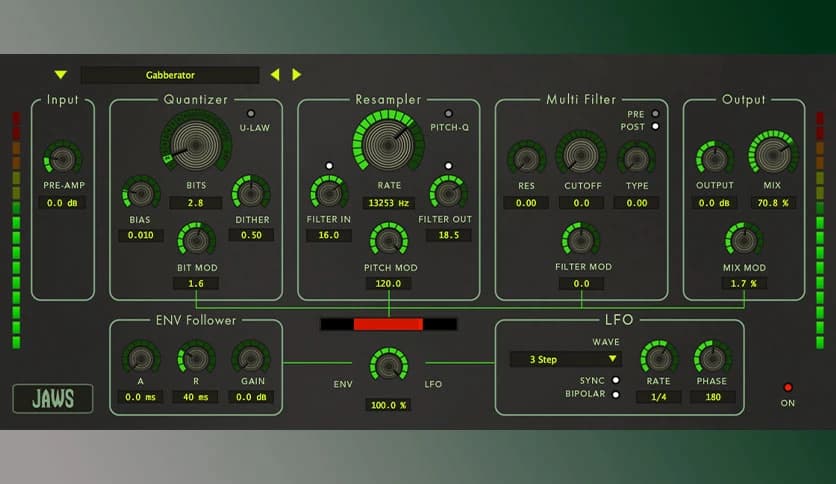Screen dimensions: 836x484
Task: Click the PHASE value 180
Action: click(713, 397)
